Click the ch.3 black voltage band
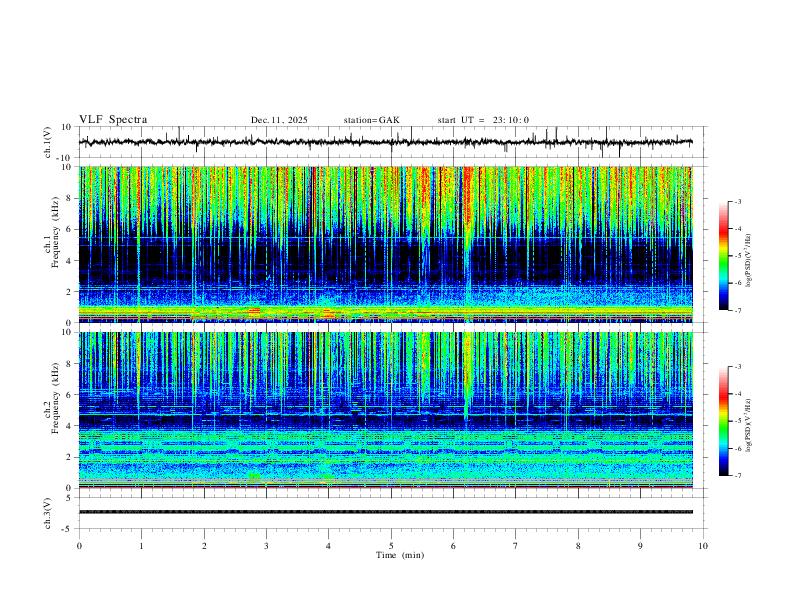Image resolution: width=792 pixels, height=612 pixels. coord(385,512)
